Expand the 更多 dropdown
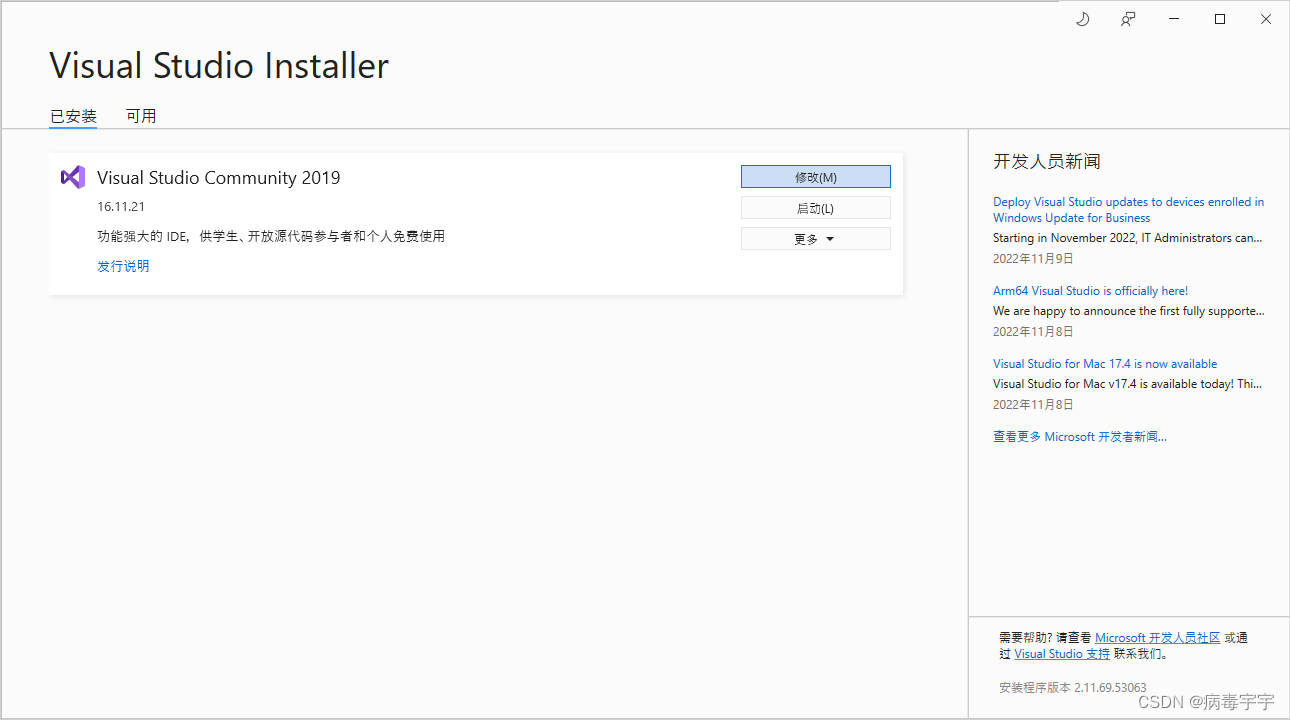Image resolution: width=1290 pixels, height=720 pixels. (x=815, y=239)
